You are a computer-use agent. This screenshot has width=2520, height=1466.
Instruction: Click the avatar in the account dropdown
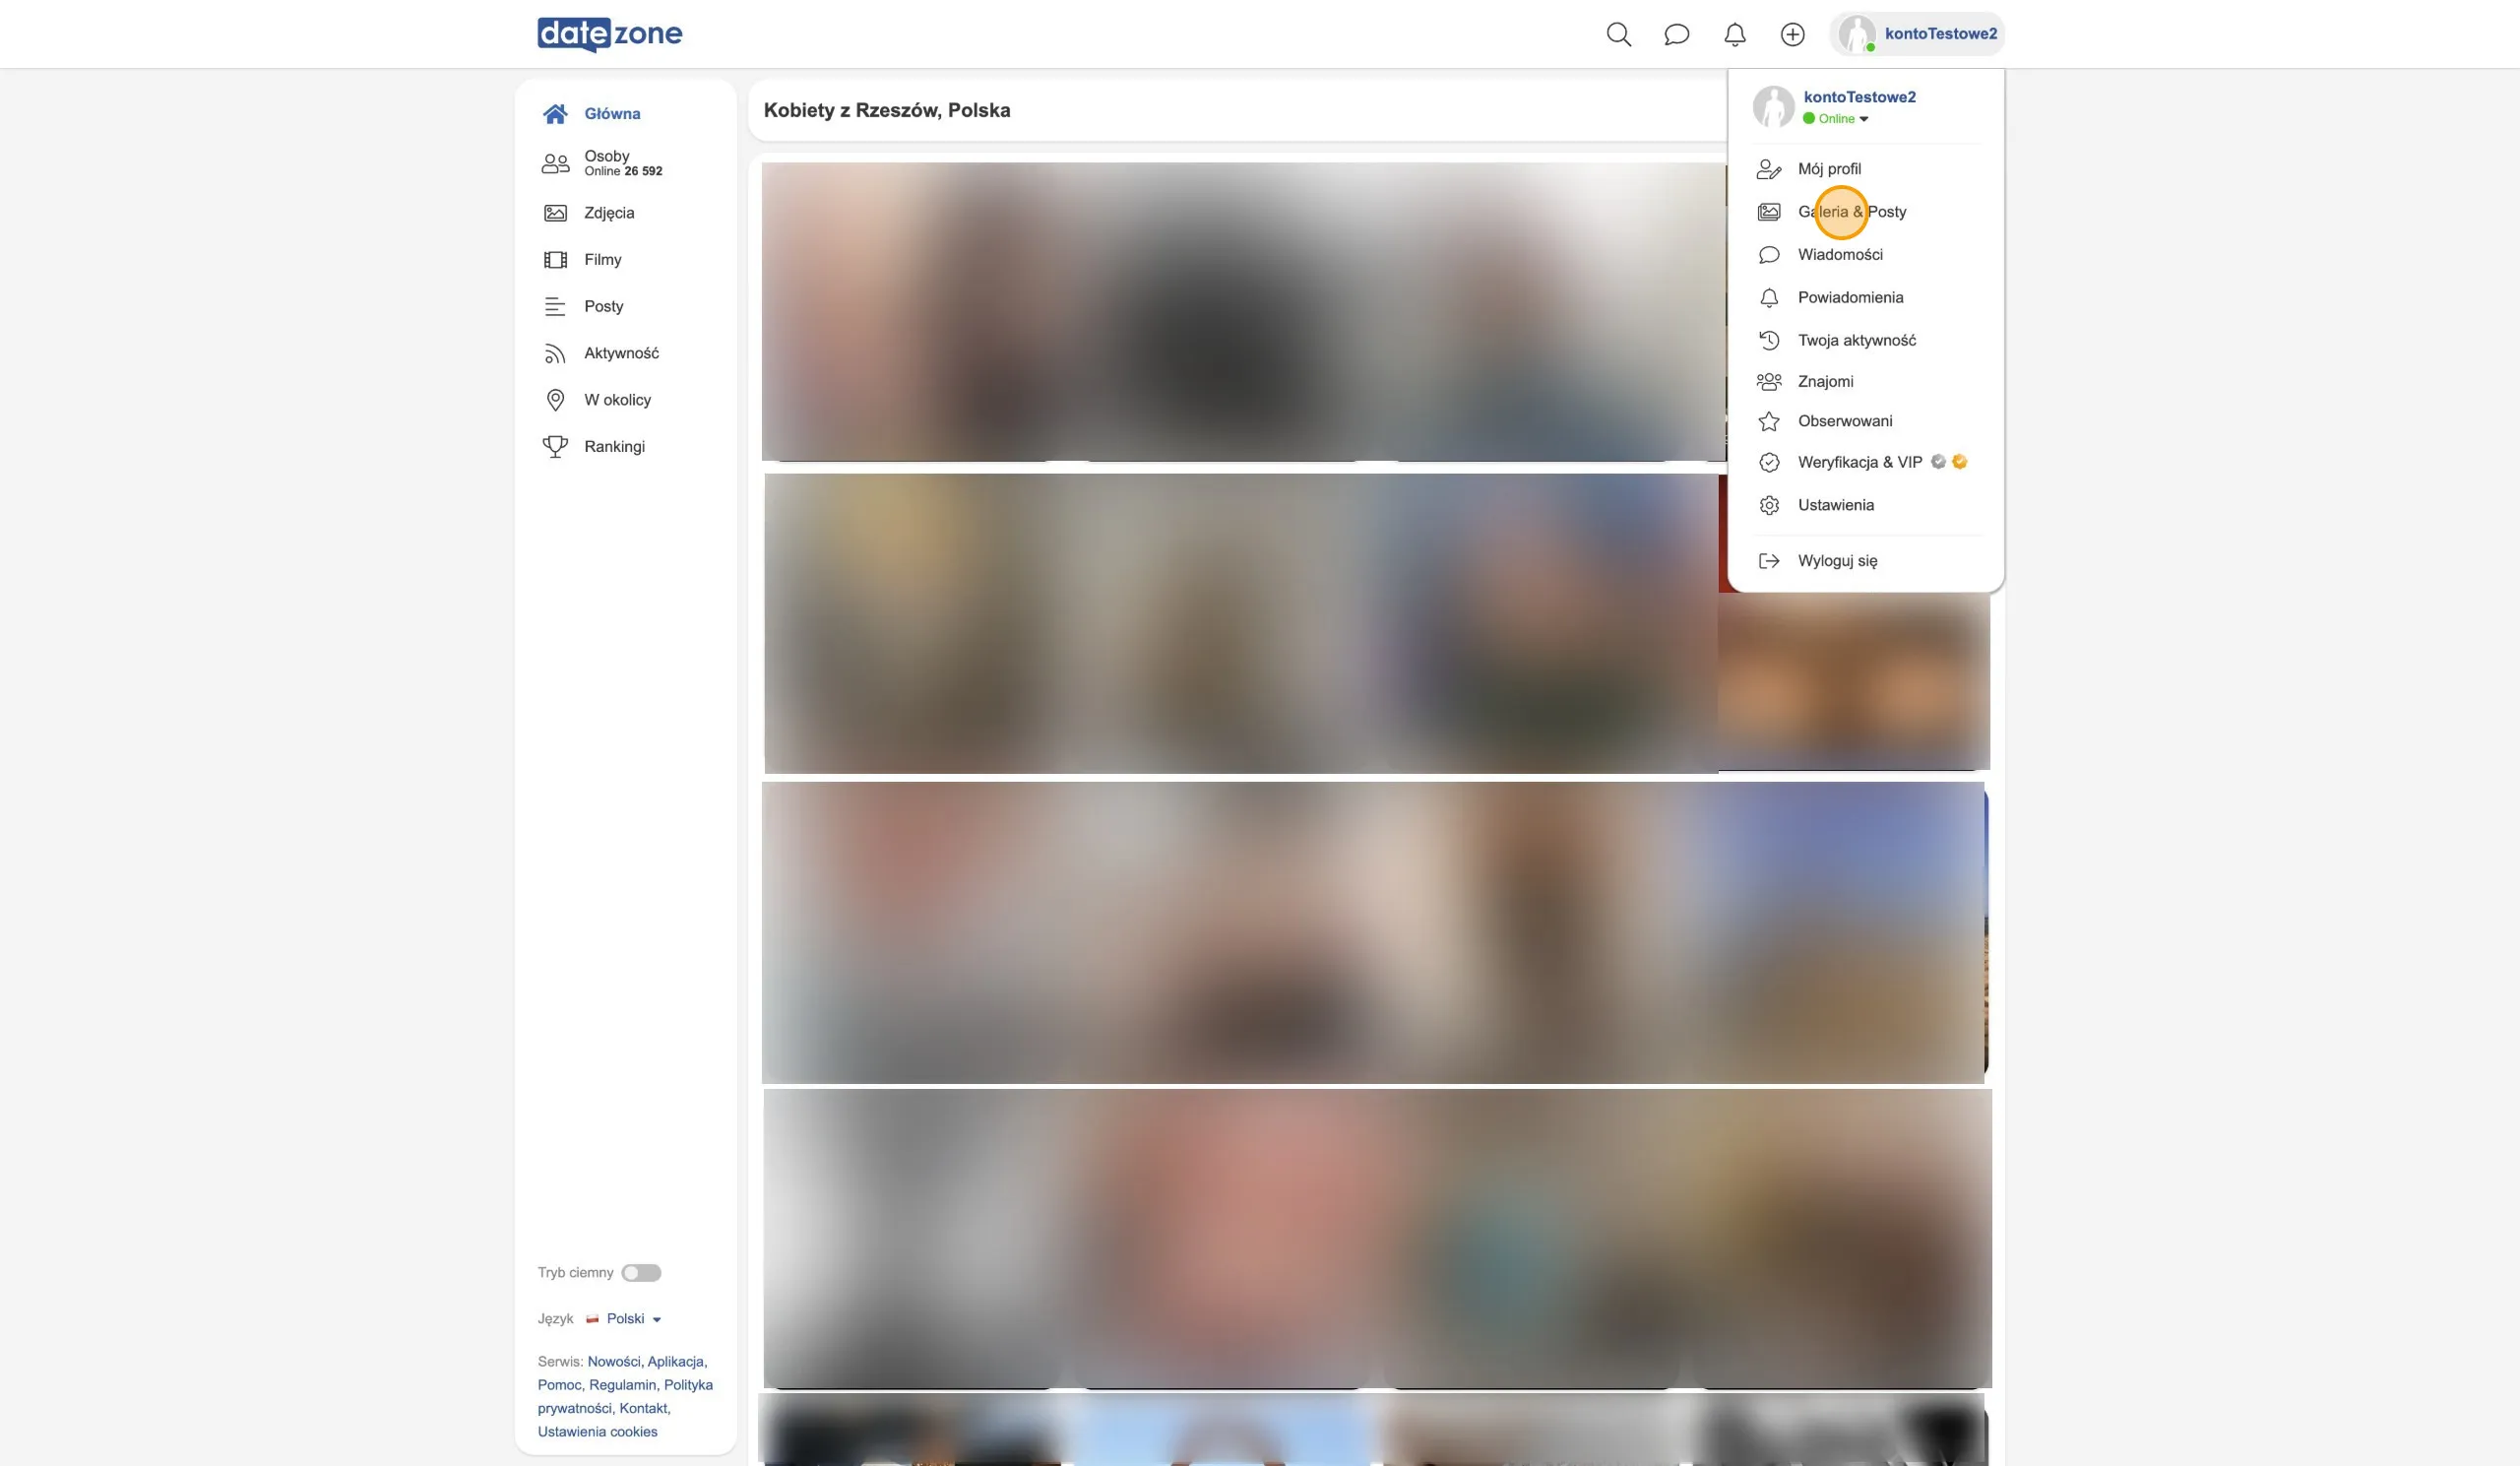(x=1773, y=106)
